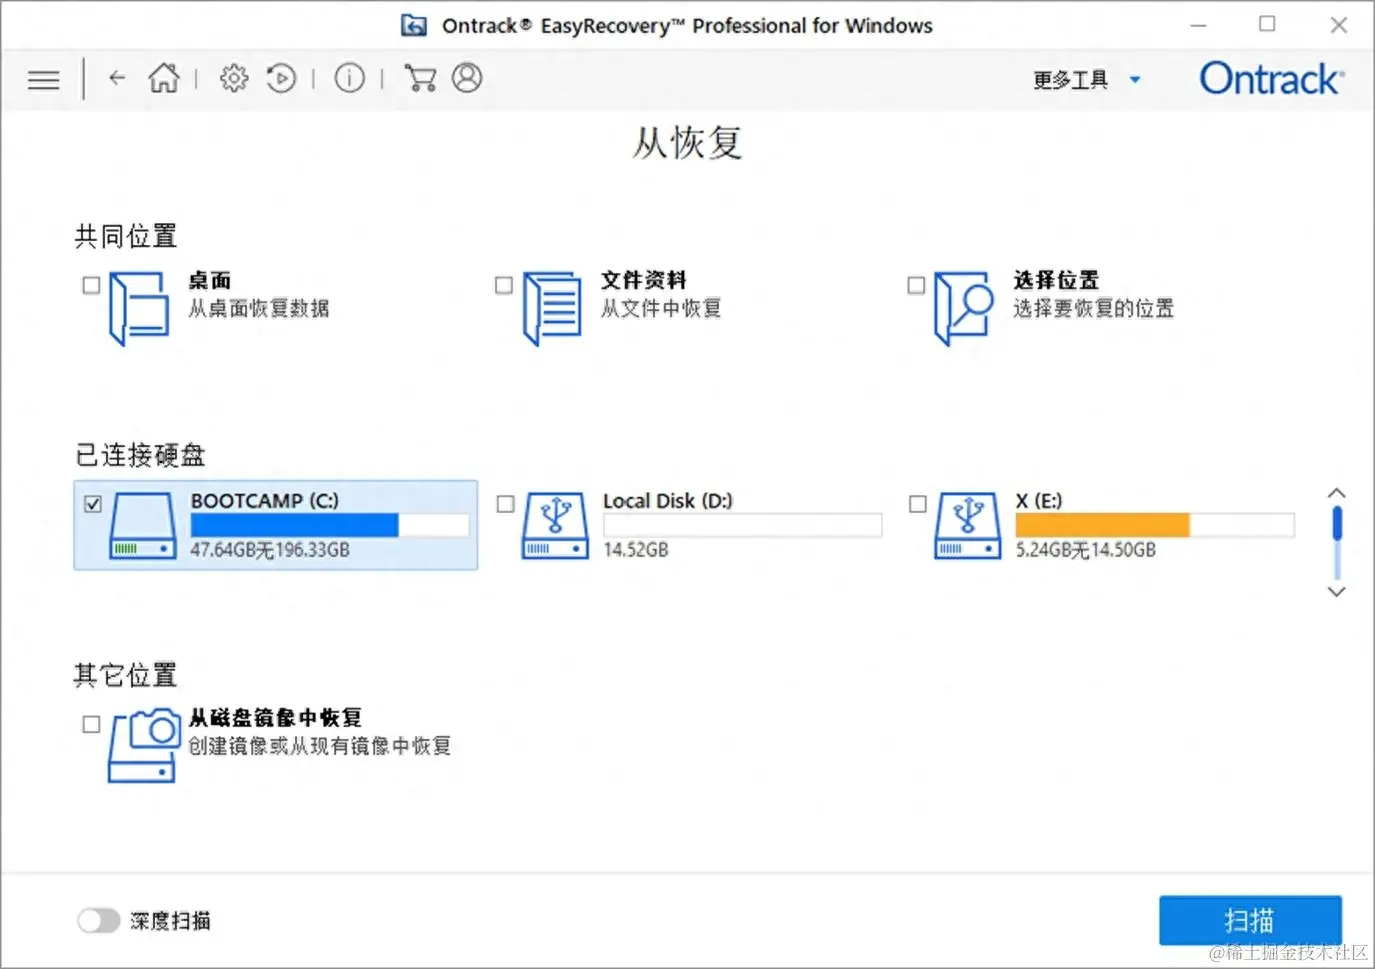Click the 47.64GB无196.33GB size text
Image resolution: width=1375 pixels, height=969 pixels.
click(270, 550)
